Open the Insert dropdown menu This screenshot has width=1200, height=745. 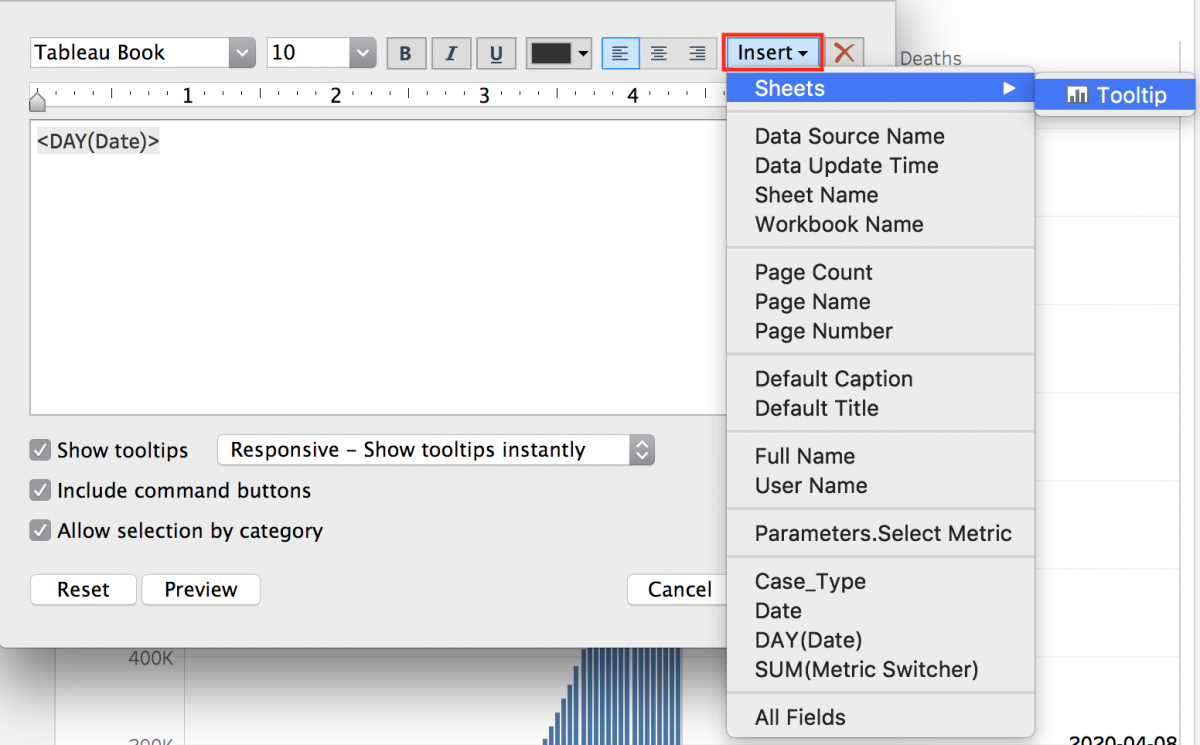coord(771,52)
